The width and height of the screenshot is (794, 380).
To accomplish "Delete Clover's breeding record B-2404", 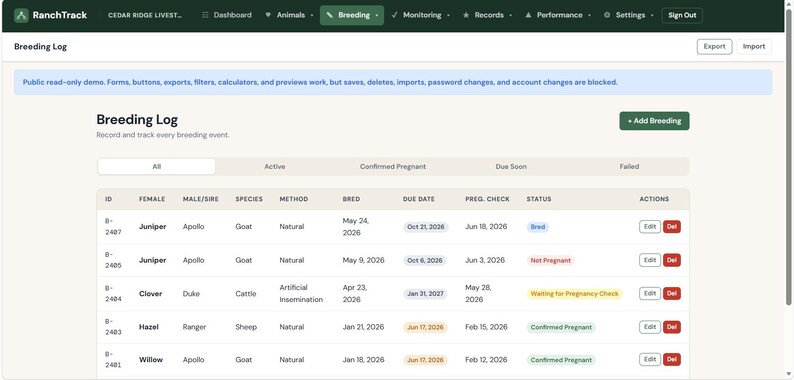I will click(x=671, y=293).
